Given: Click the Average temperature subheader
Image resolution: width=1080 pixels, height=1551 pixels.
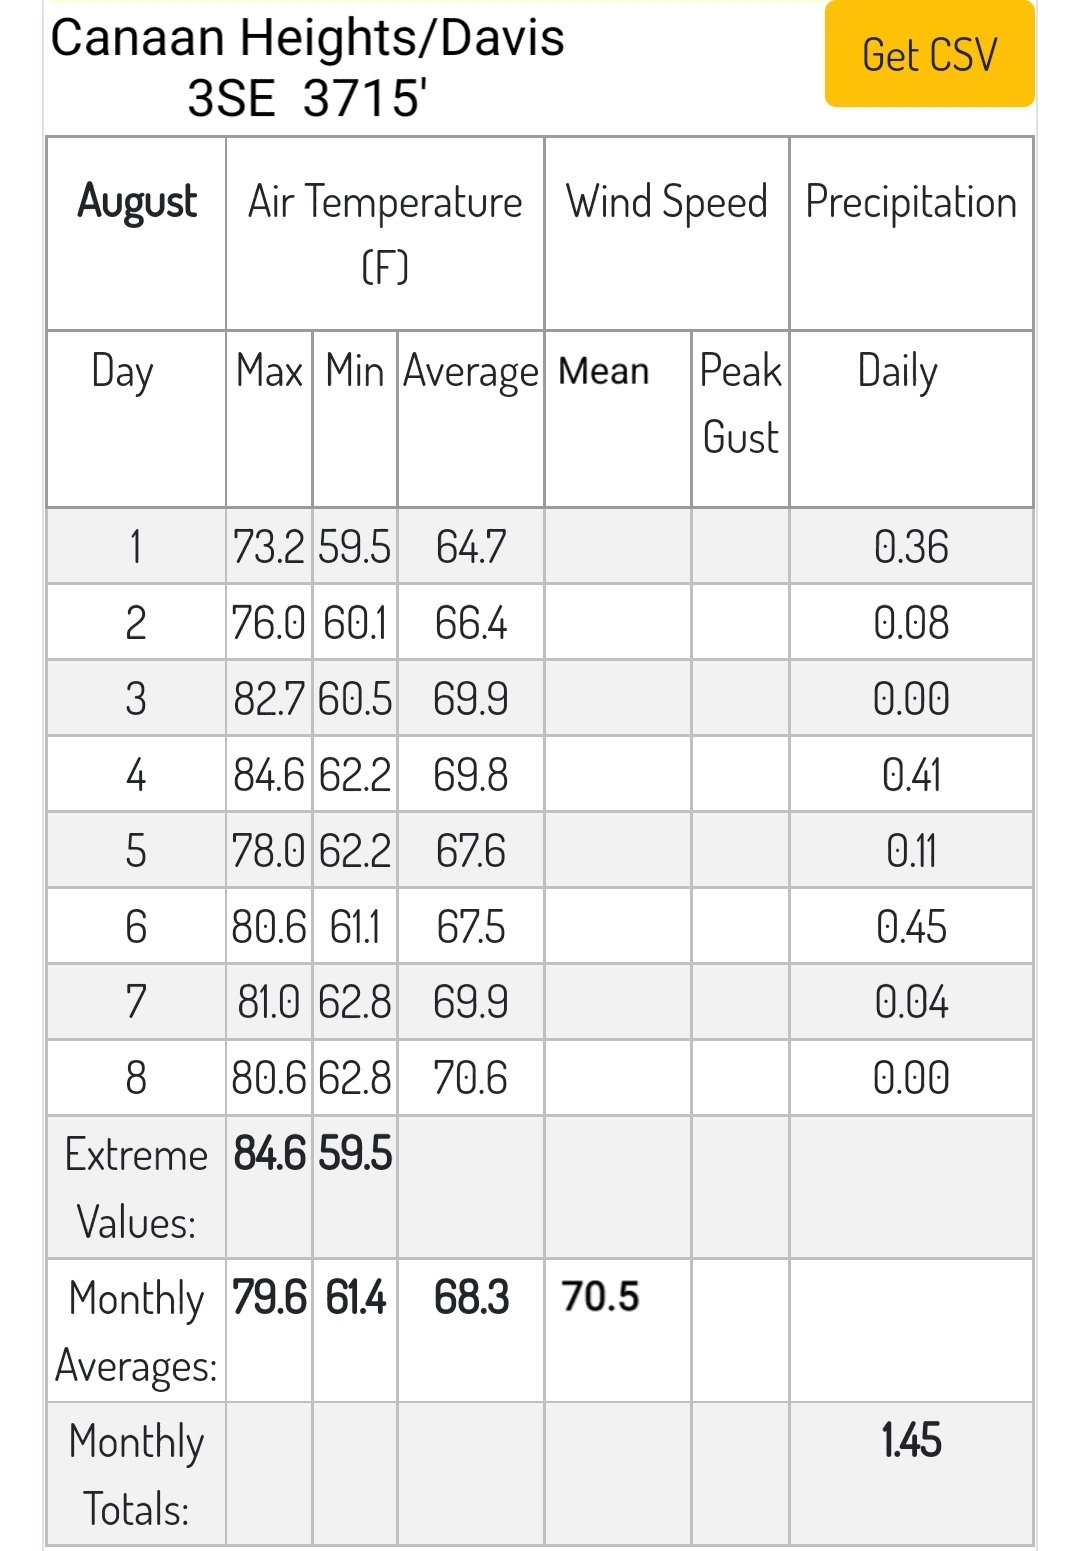Looking at the screenshot, I should [471, 373].
